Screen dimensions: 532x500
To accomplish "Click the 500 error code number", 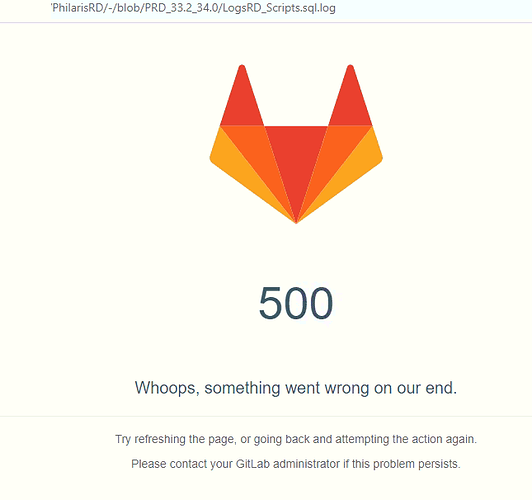I will tap(296, 303).
